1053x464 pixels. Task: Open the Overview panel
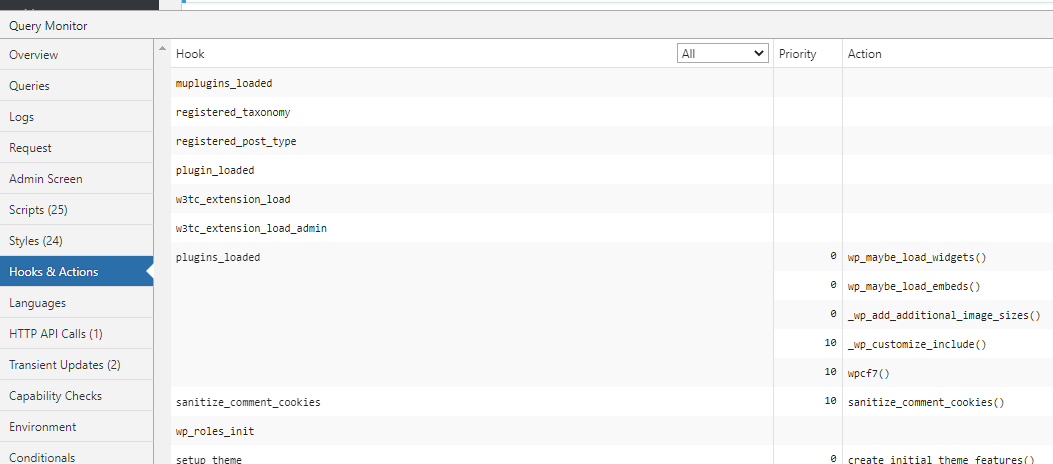[77, 54]
